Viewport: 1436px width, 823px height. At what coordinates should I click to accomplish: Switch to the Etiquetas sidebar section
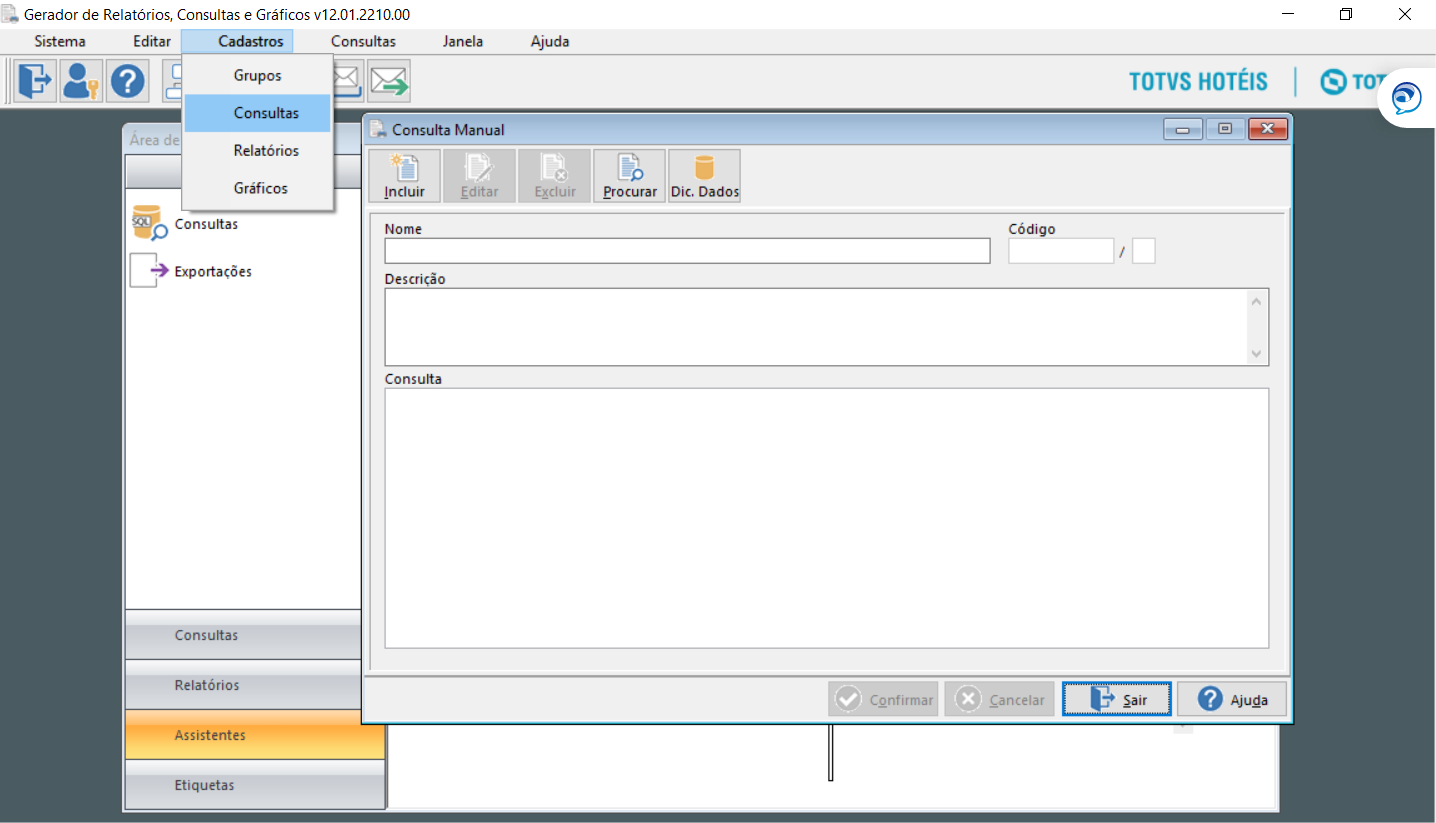pyautogui.click(x=255, y=785)
